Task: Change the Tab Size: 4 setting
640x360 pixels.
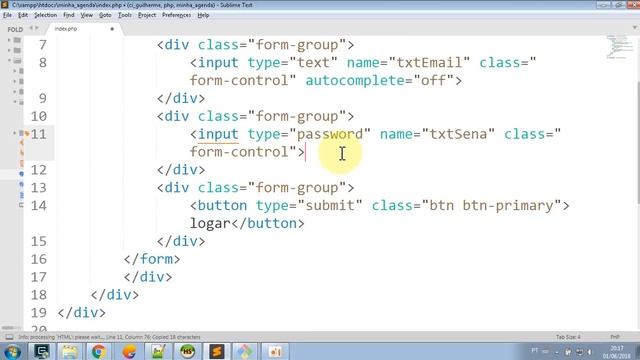Action: click(x=568, y=337)
